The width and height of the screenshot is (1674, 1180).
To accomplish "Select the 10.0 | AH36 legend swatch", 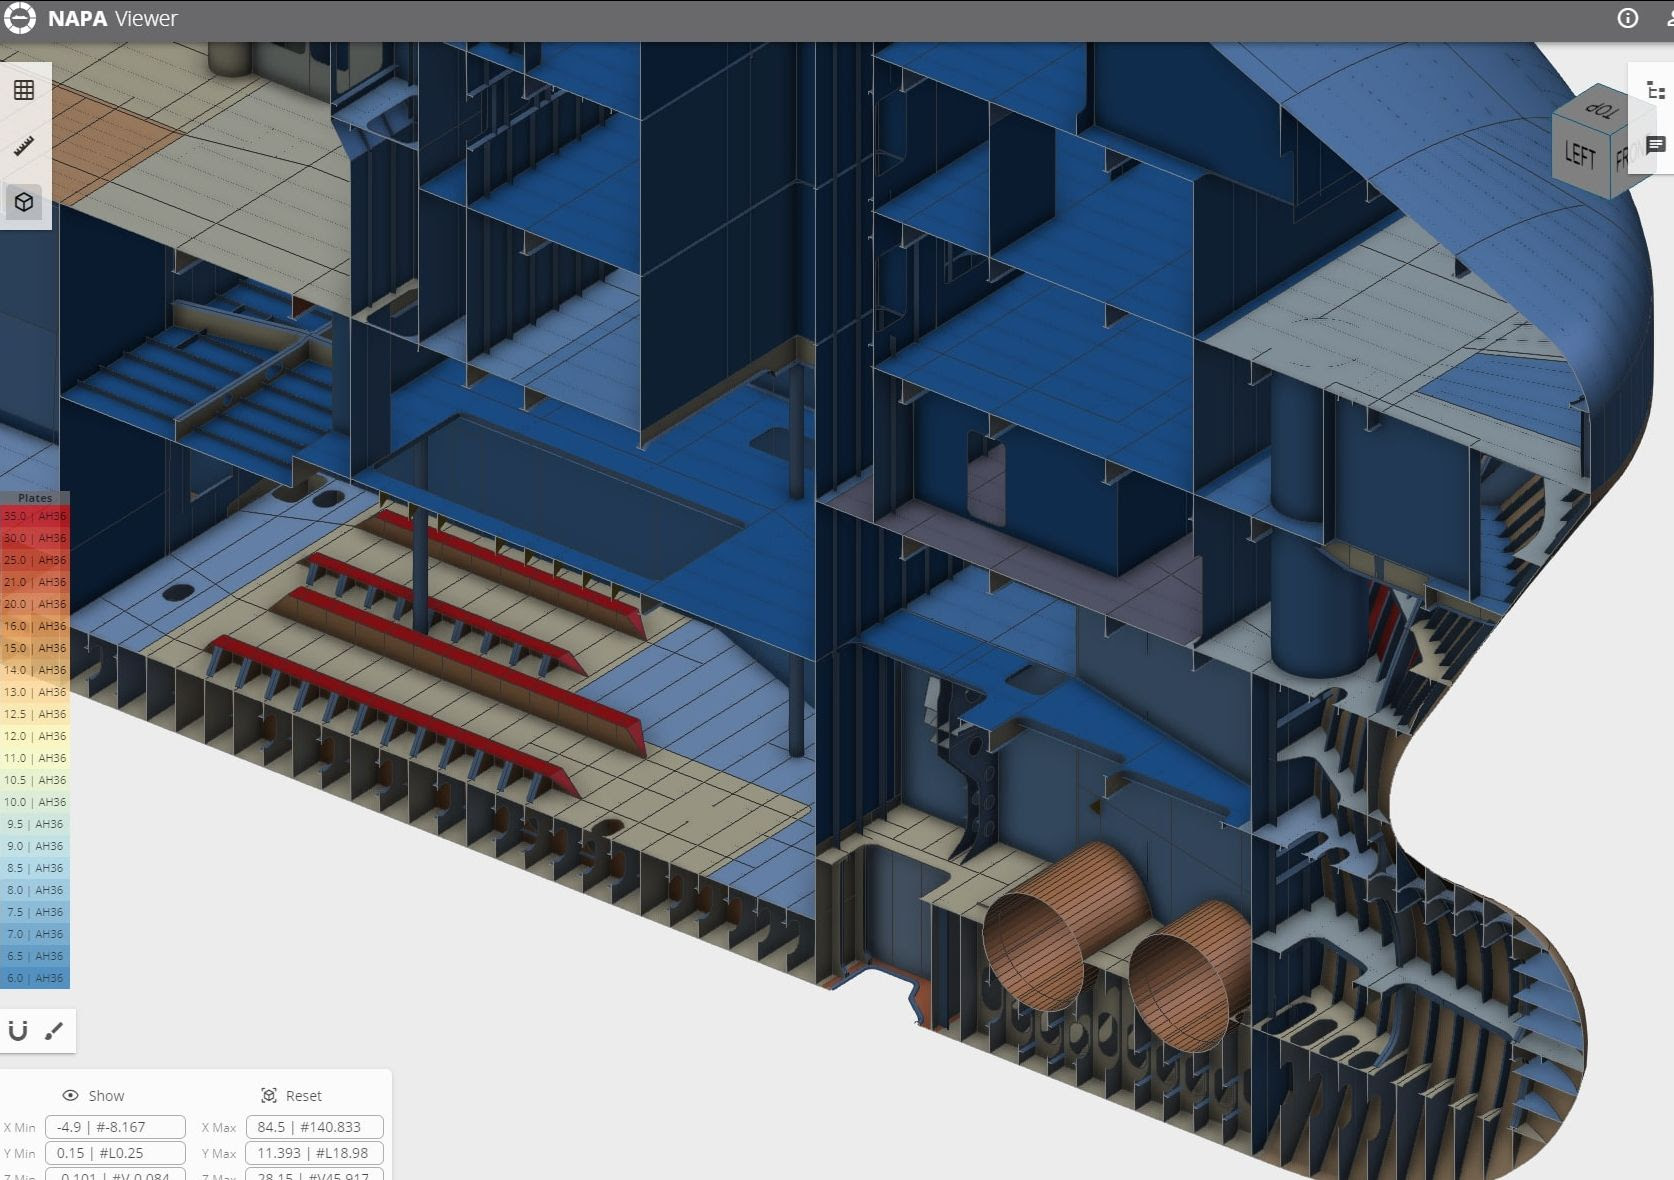I will (x=35, y=802).
